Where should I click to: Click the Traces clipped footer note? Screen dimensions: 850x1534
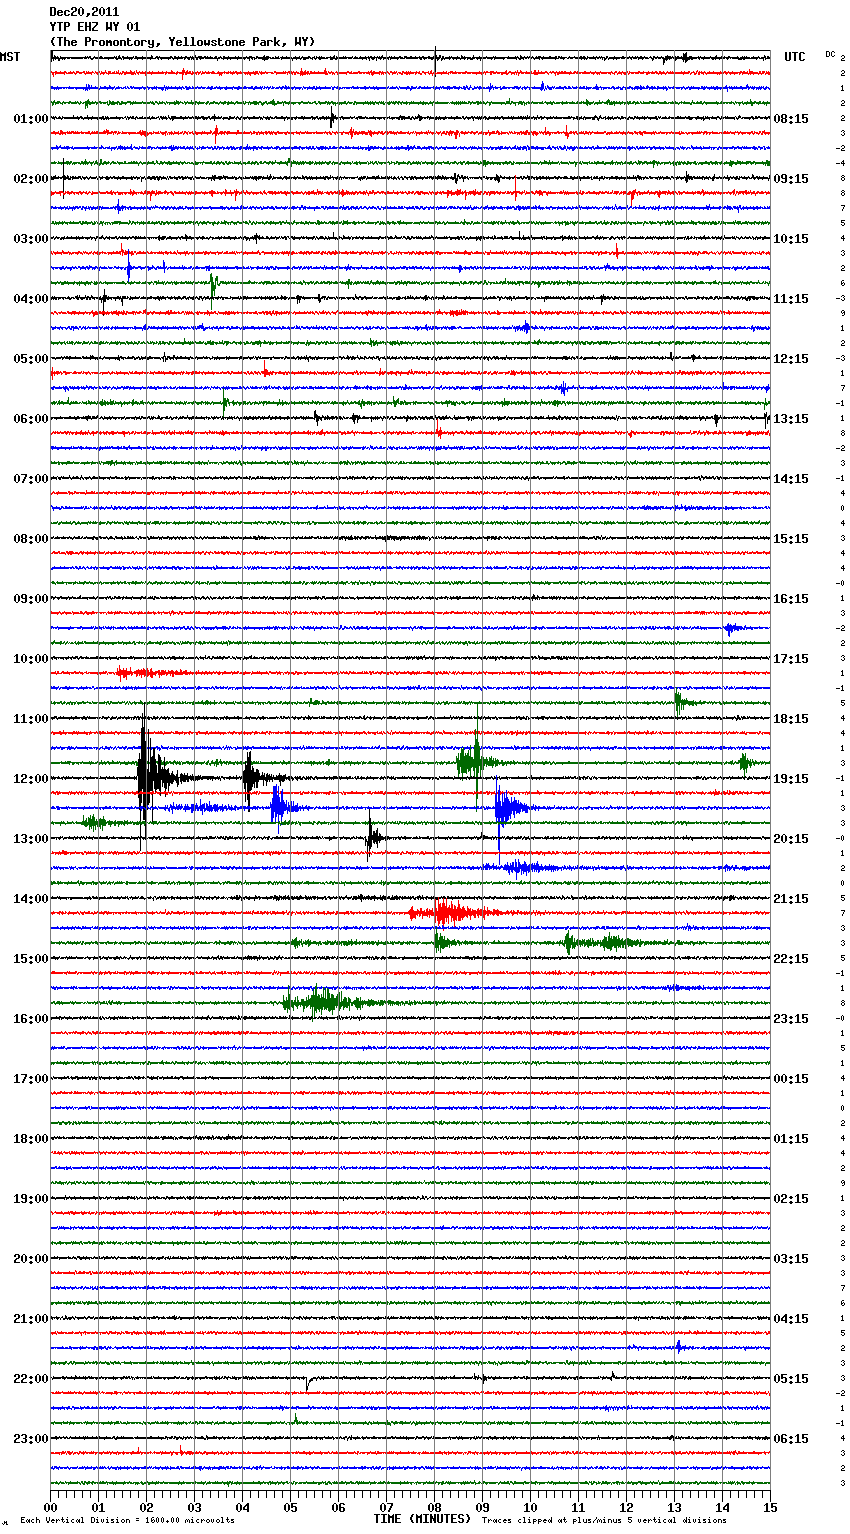604,1520
